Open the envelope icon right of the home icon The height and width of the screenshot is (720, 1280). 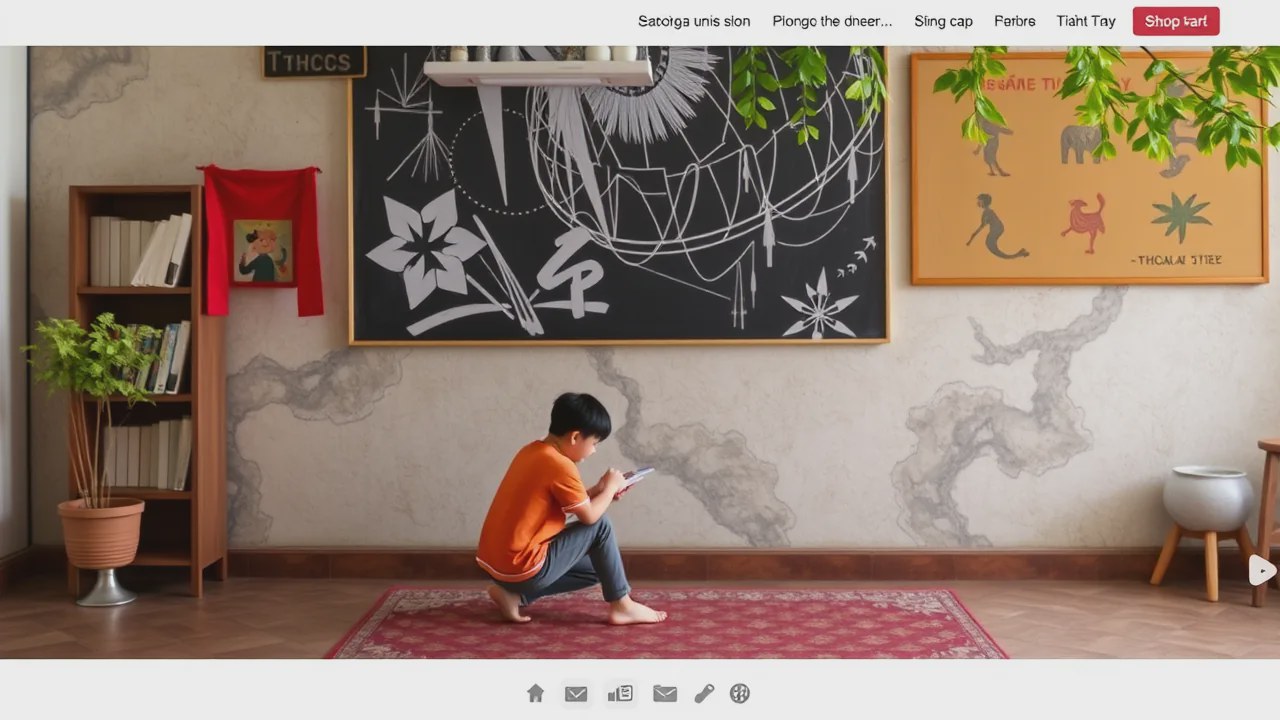click(x=576, y=694)
